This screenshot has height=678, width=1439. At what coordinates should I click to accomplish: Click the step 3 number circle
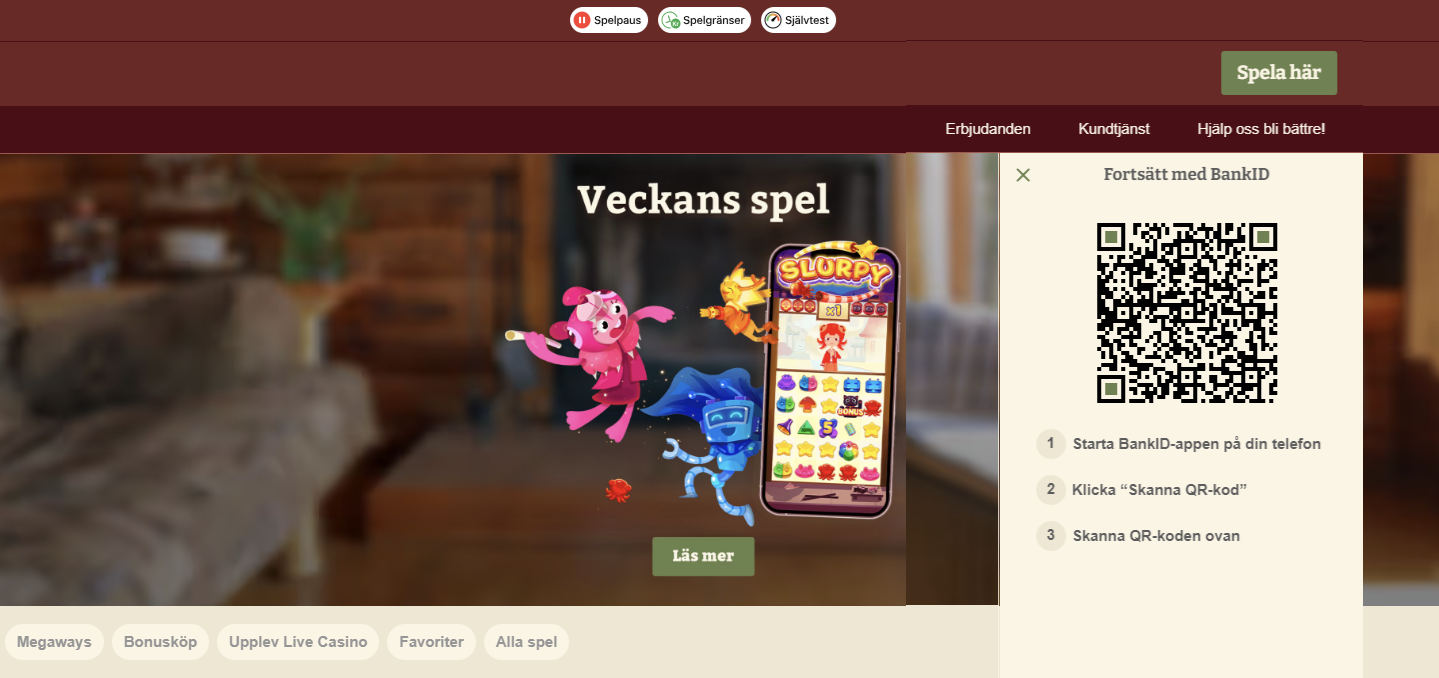(1050, 535)
